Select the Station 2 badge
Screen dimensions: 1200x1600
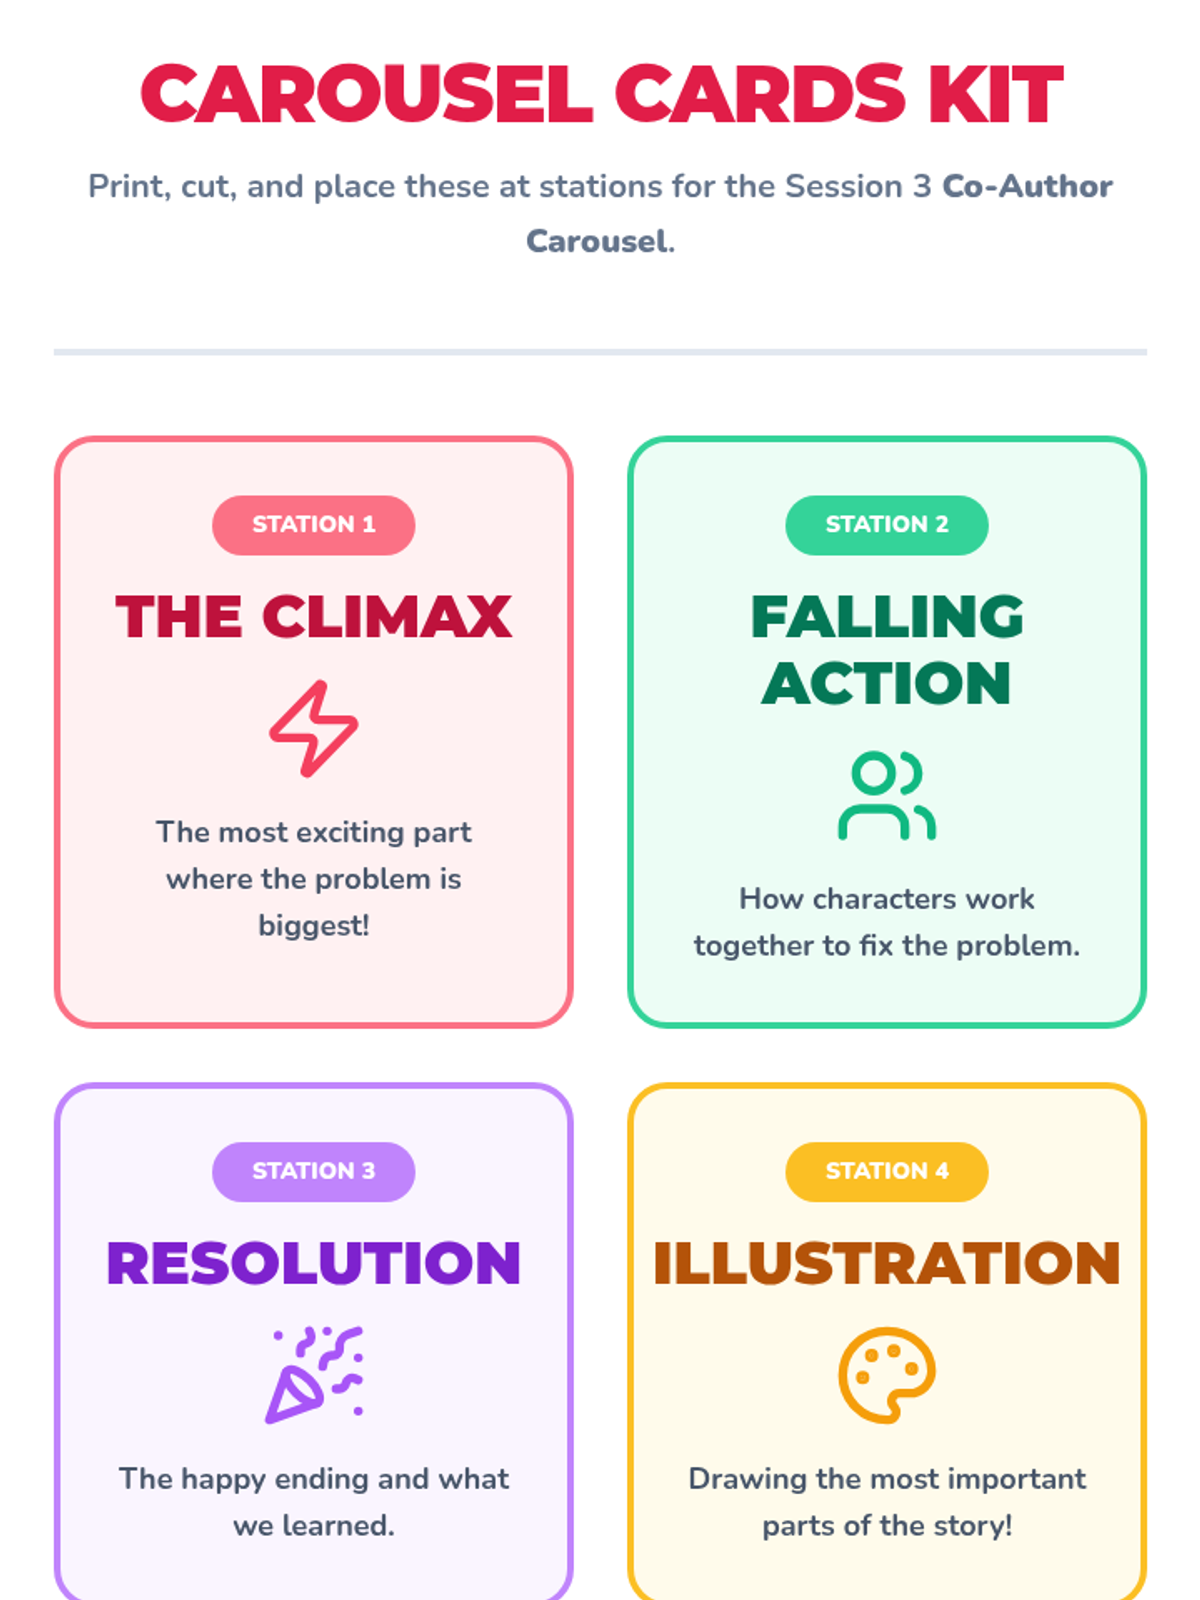point(886,525)
